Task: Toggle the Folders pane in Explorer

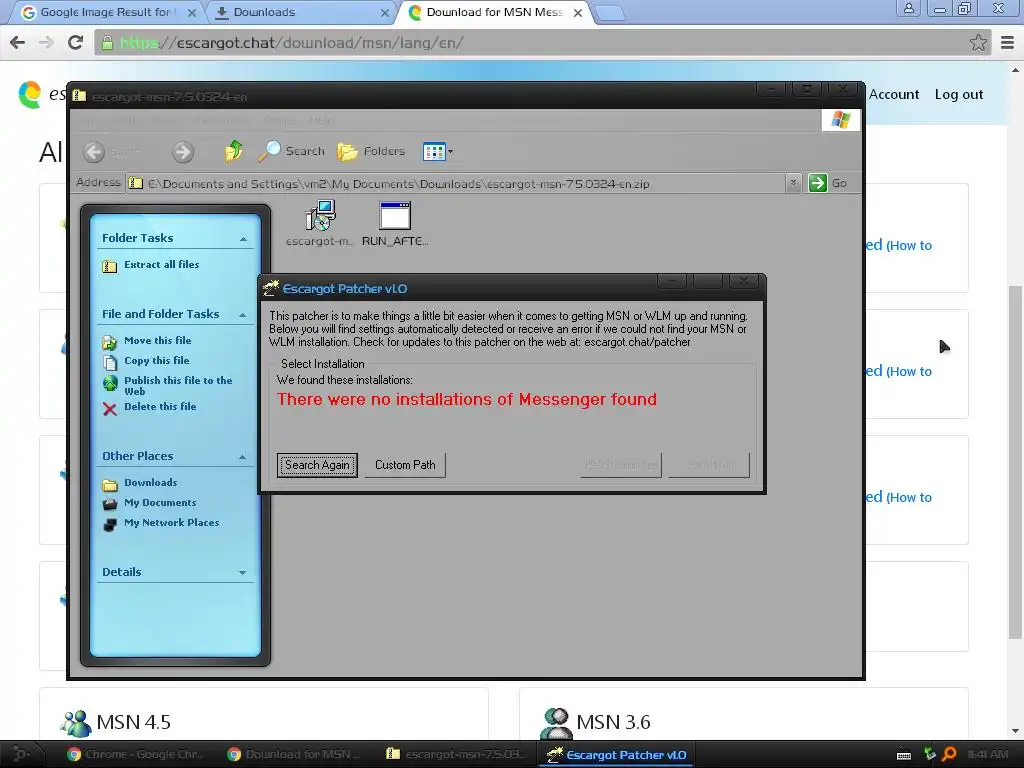Action: coord(371,152)
